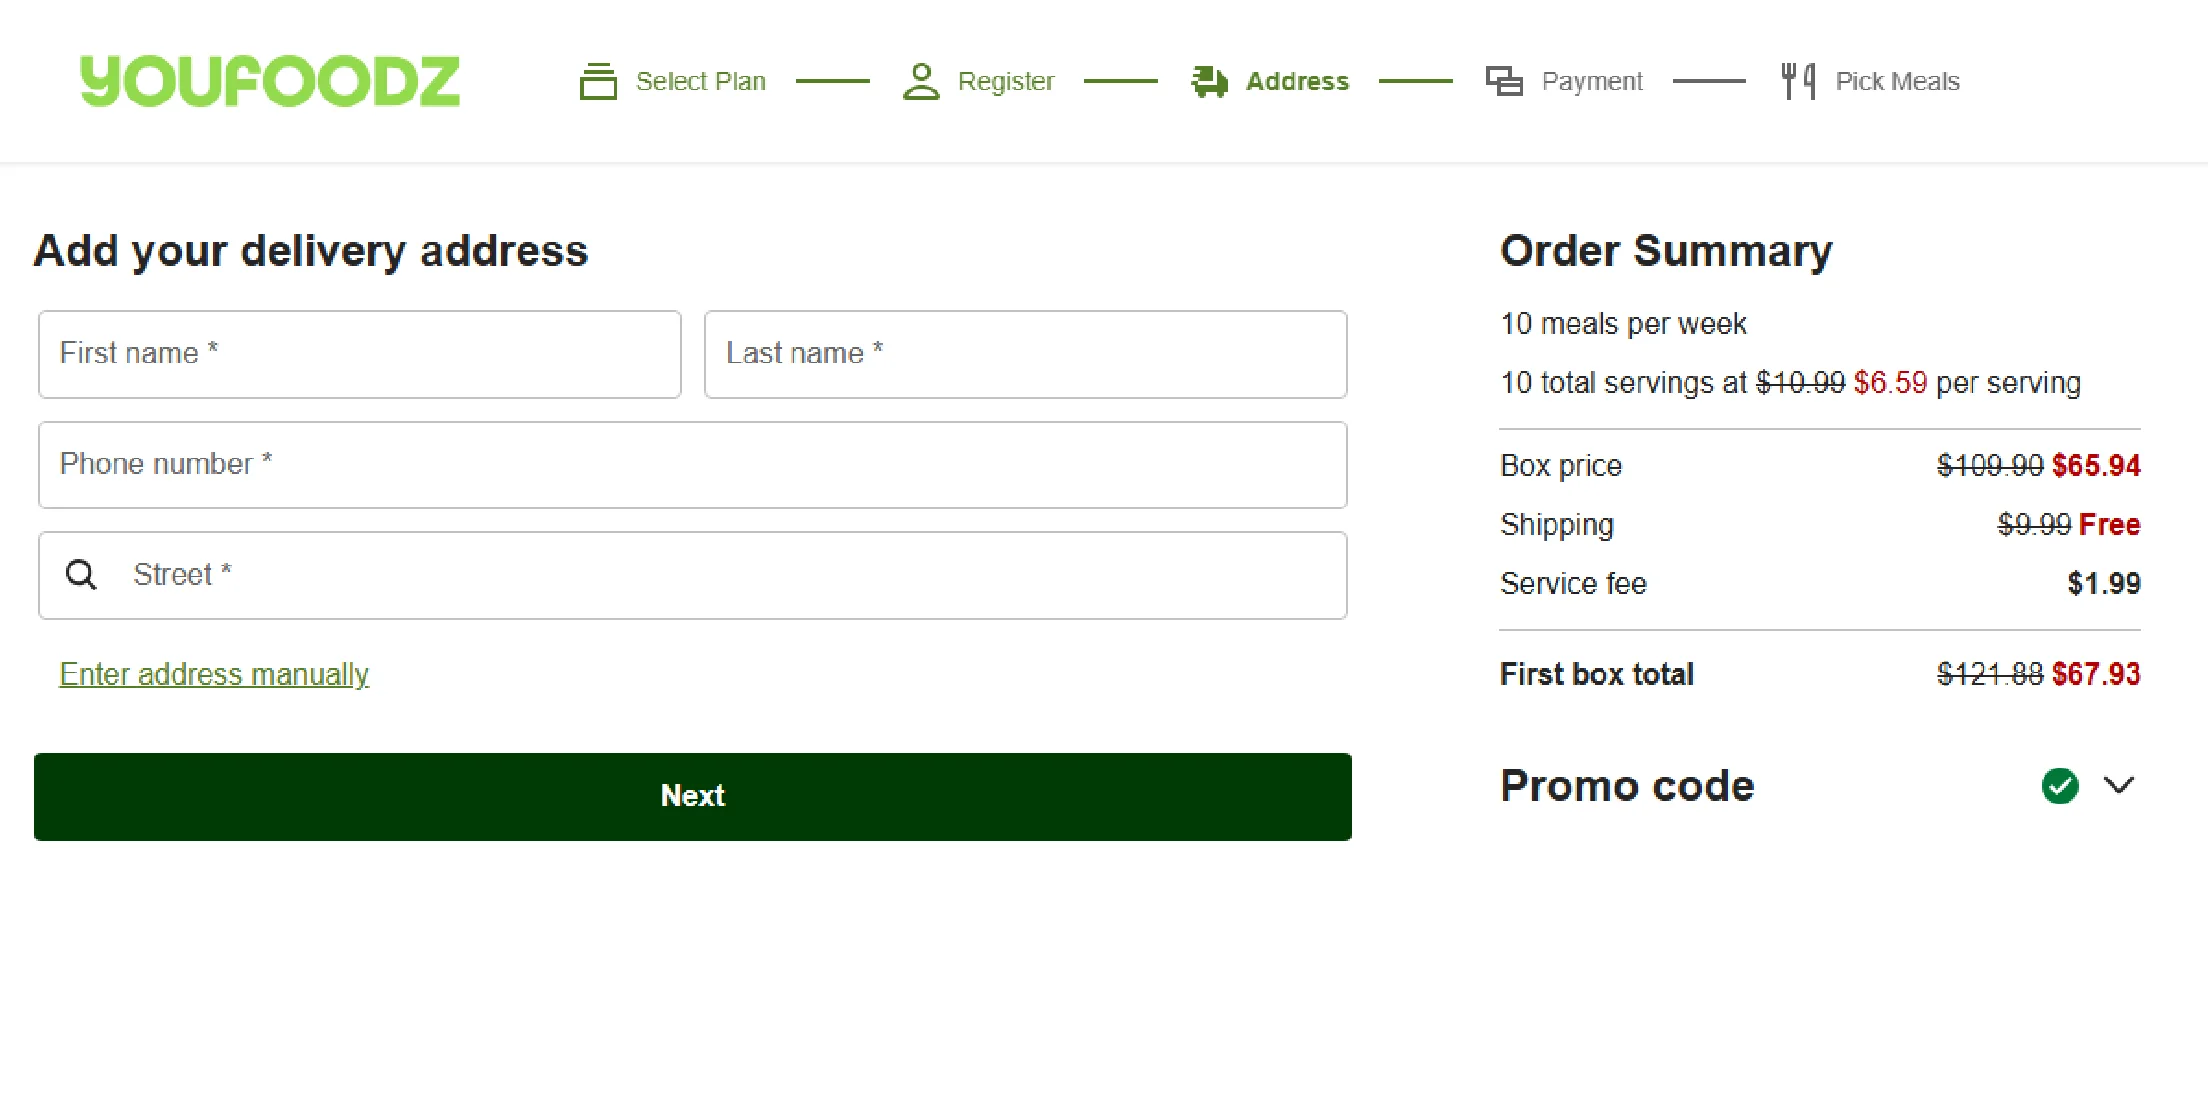Click the Pick Meals cutlery icon
This screenshot has height=1111, width=2208.
(x=1798, y=81)
